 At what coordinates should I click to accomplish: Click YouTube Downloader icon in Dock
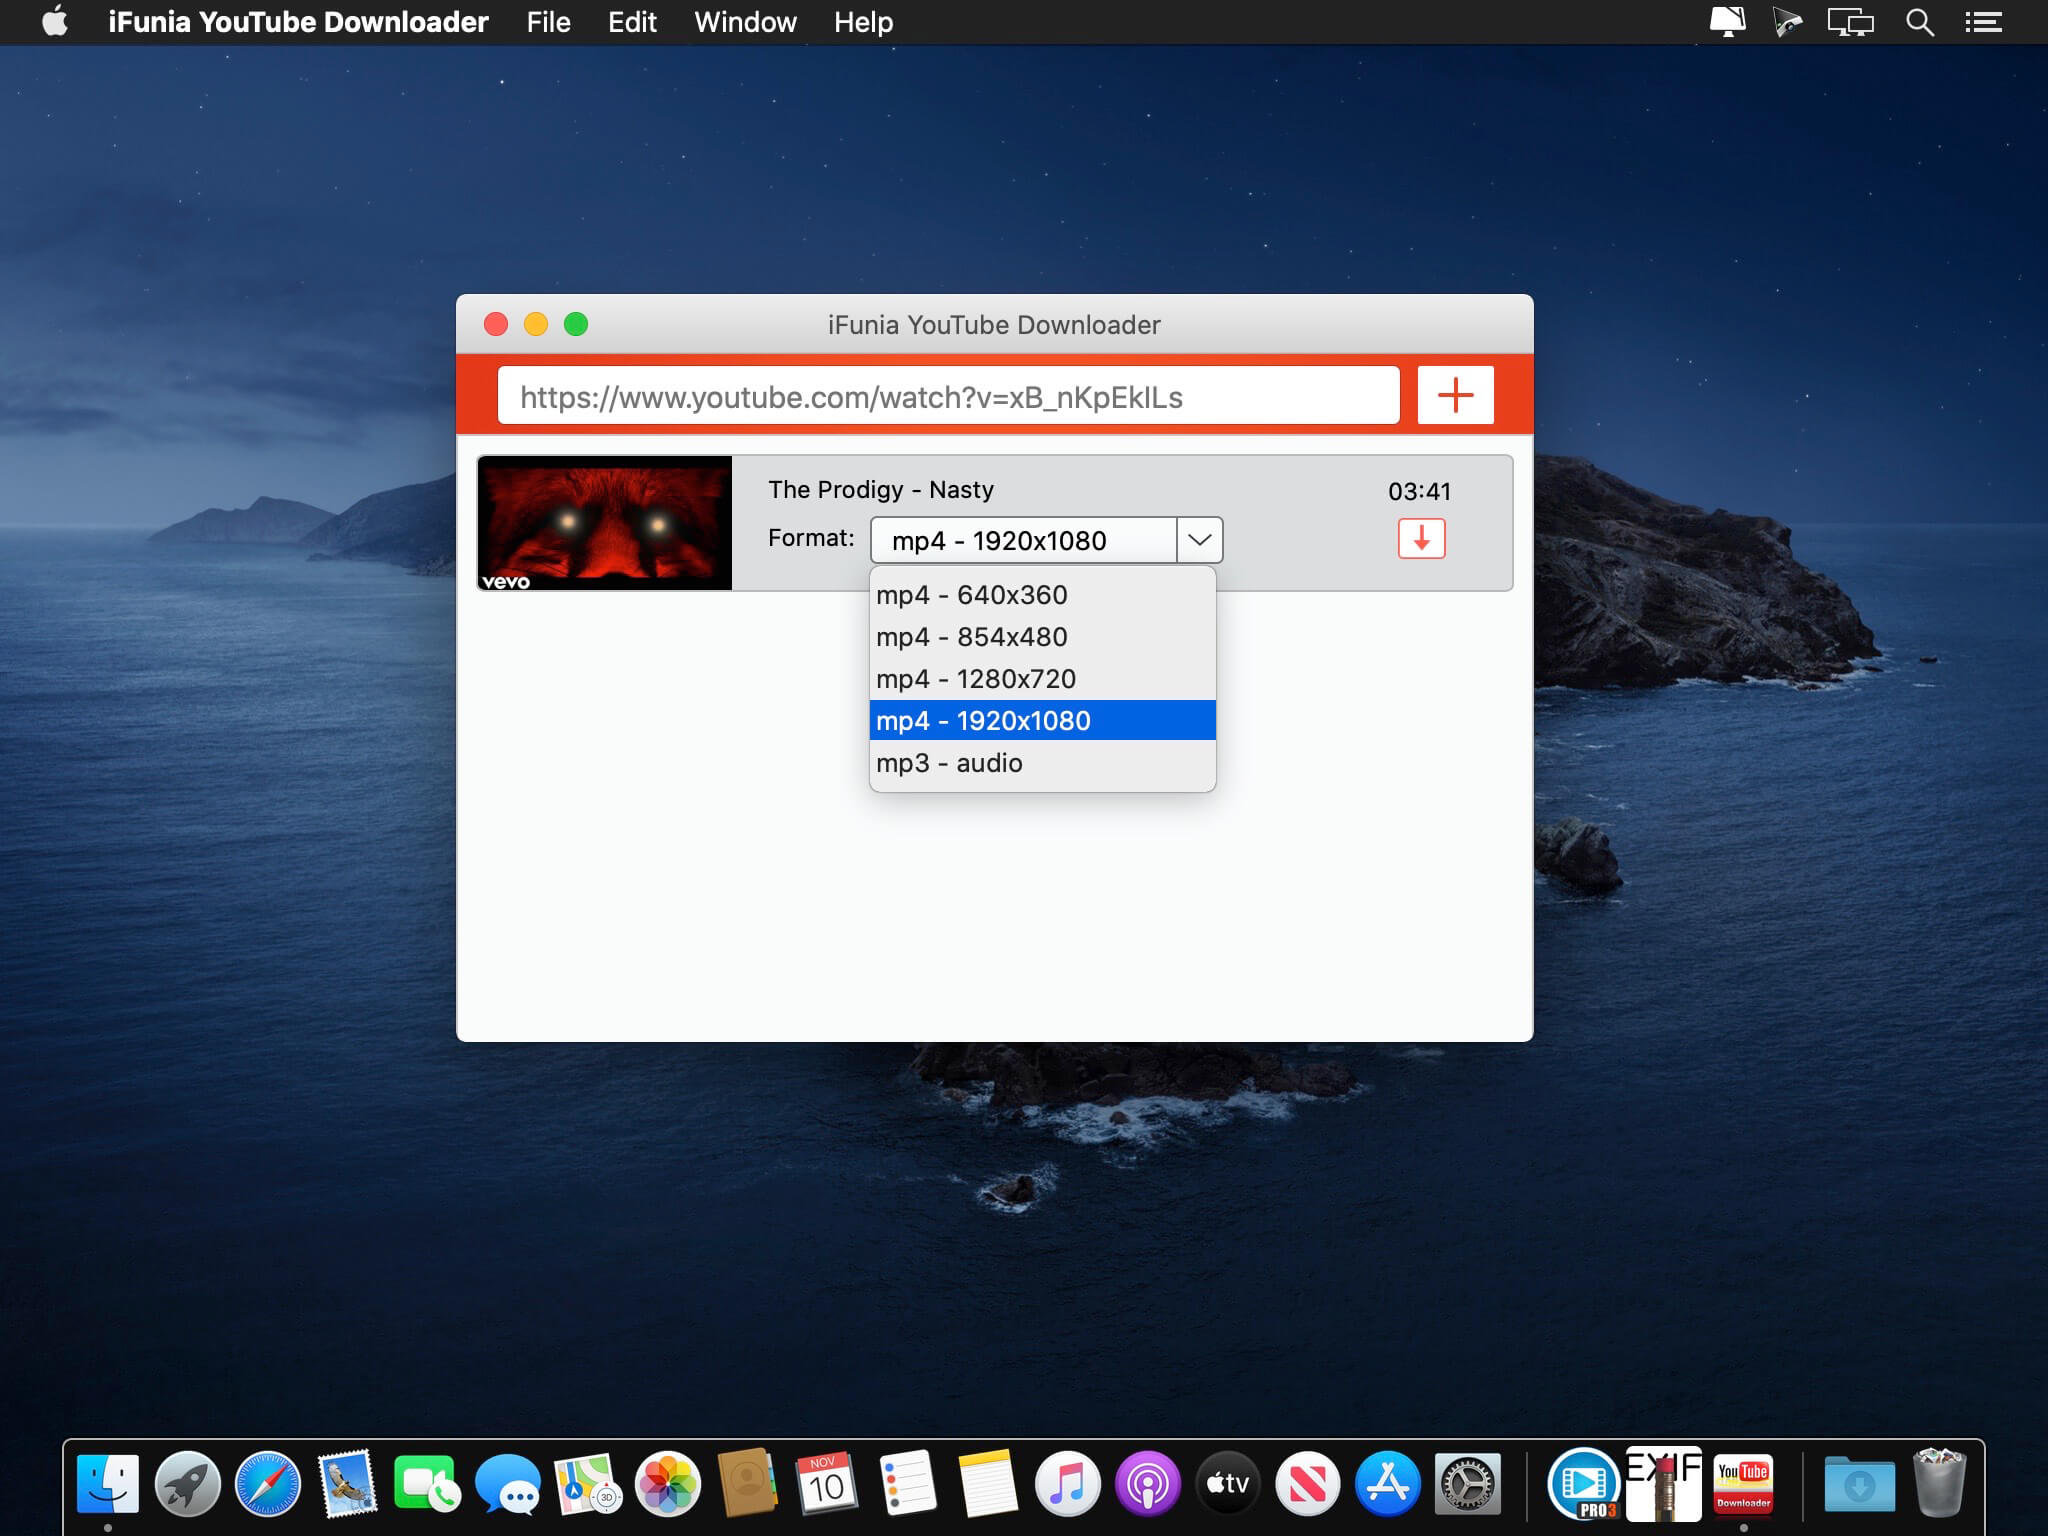point(1744,1483)
